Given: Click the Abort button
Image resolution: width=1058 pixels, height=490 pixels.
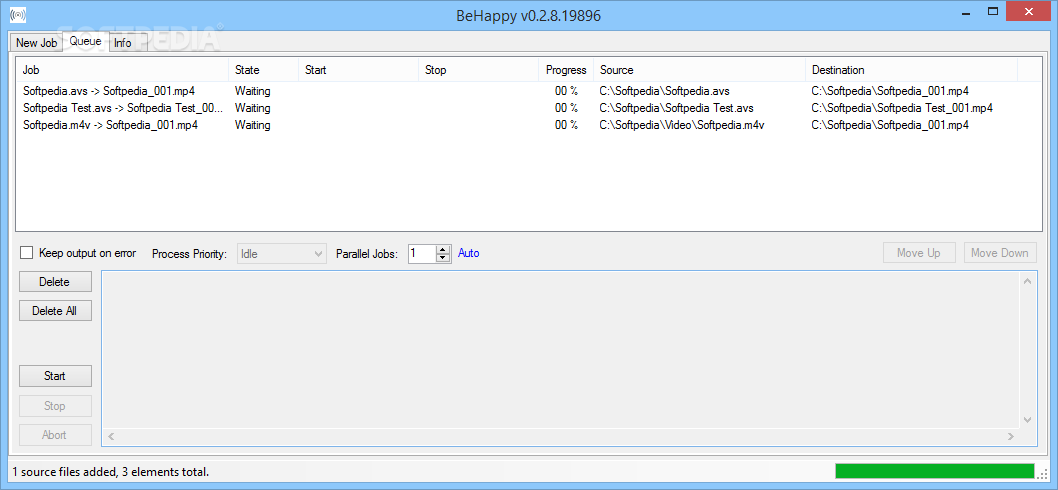Looking at the screenshot, I should point(55,435).
